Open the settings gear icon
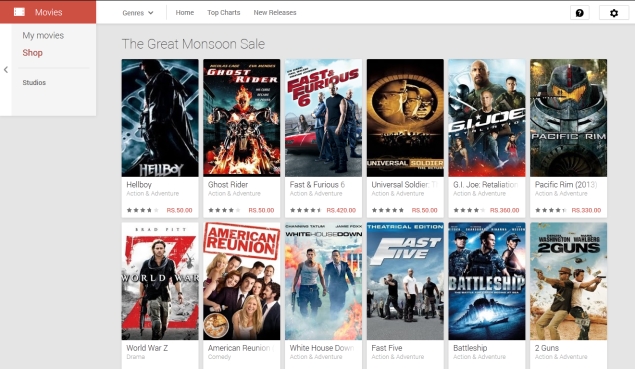The height and width of the screenshot is (369, 635). tap(614, 13)
